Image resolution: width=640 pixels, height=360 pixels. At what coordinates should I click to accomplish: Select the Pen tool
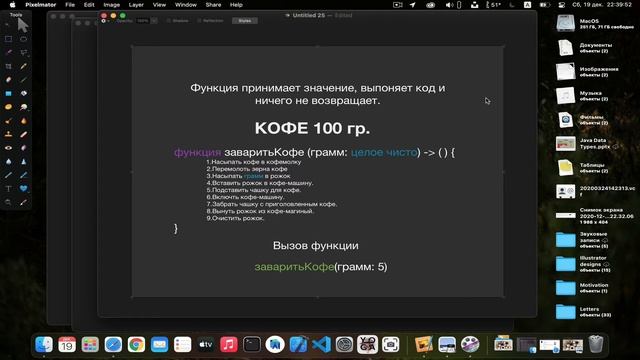[x=8, y=175]
